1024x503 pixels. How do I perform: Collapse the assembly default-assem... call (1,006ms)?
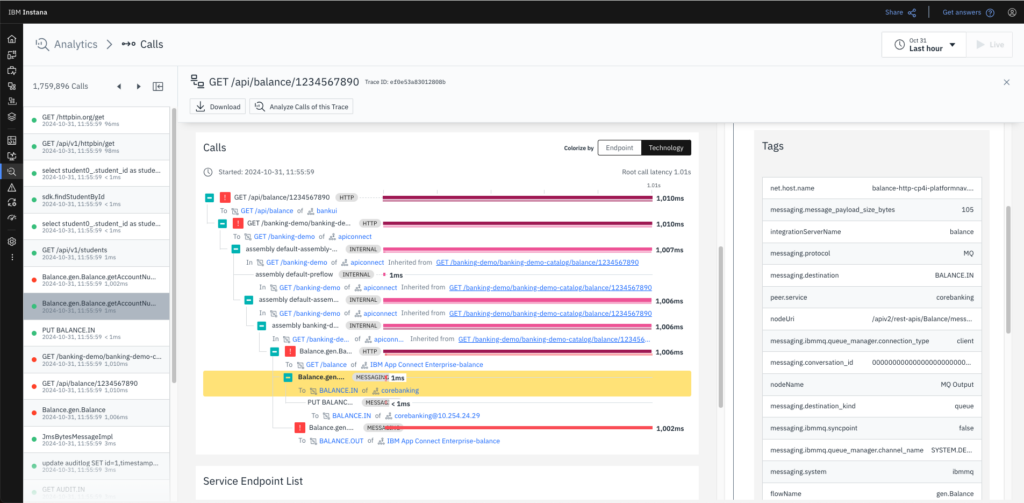point(249,300)
